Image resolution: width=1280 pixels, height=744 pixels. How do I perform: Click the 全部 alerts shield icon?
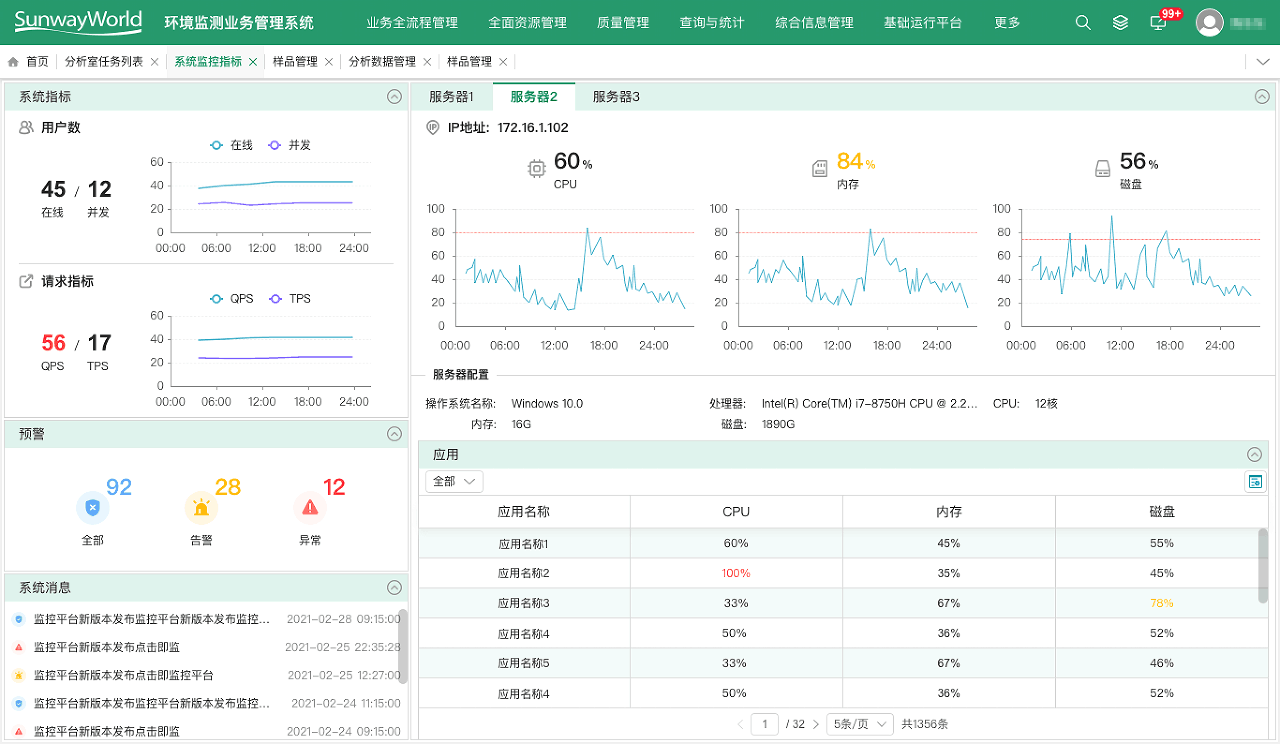(92, 508)
